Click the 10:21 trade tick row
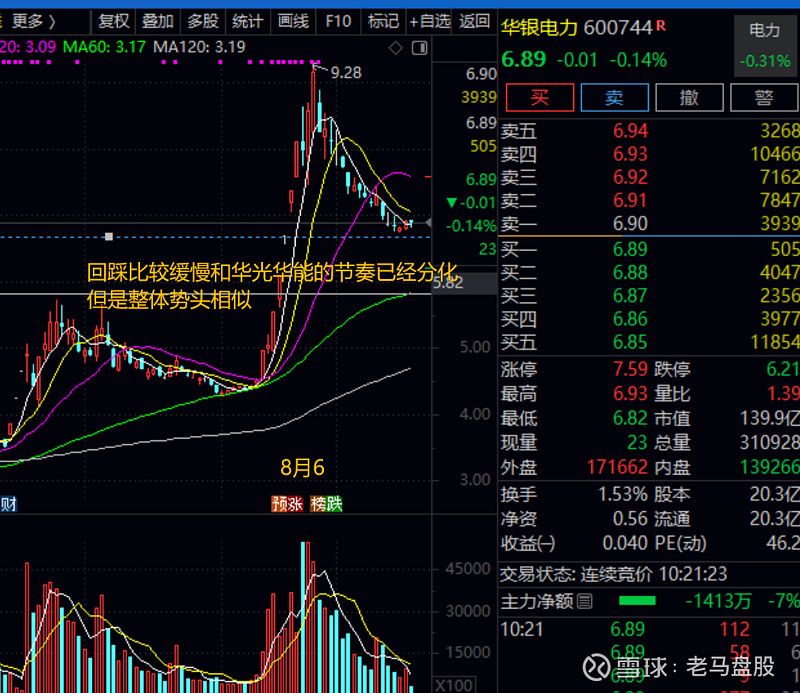The image size is (800, 693). click(649, 629)
